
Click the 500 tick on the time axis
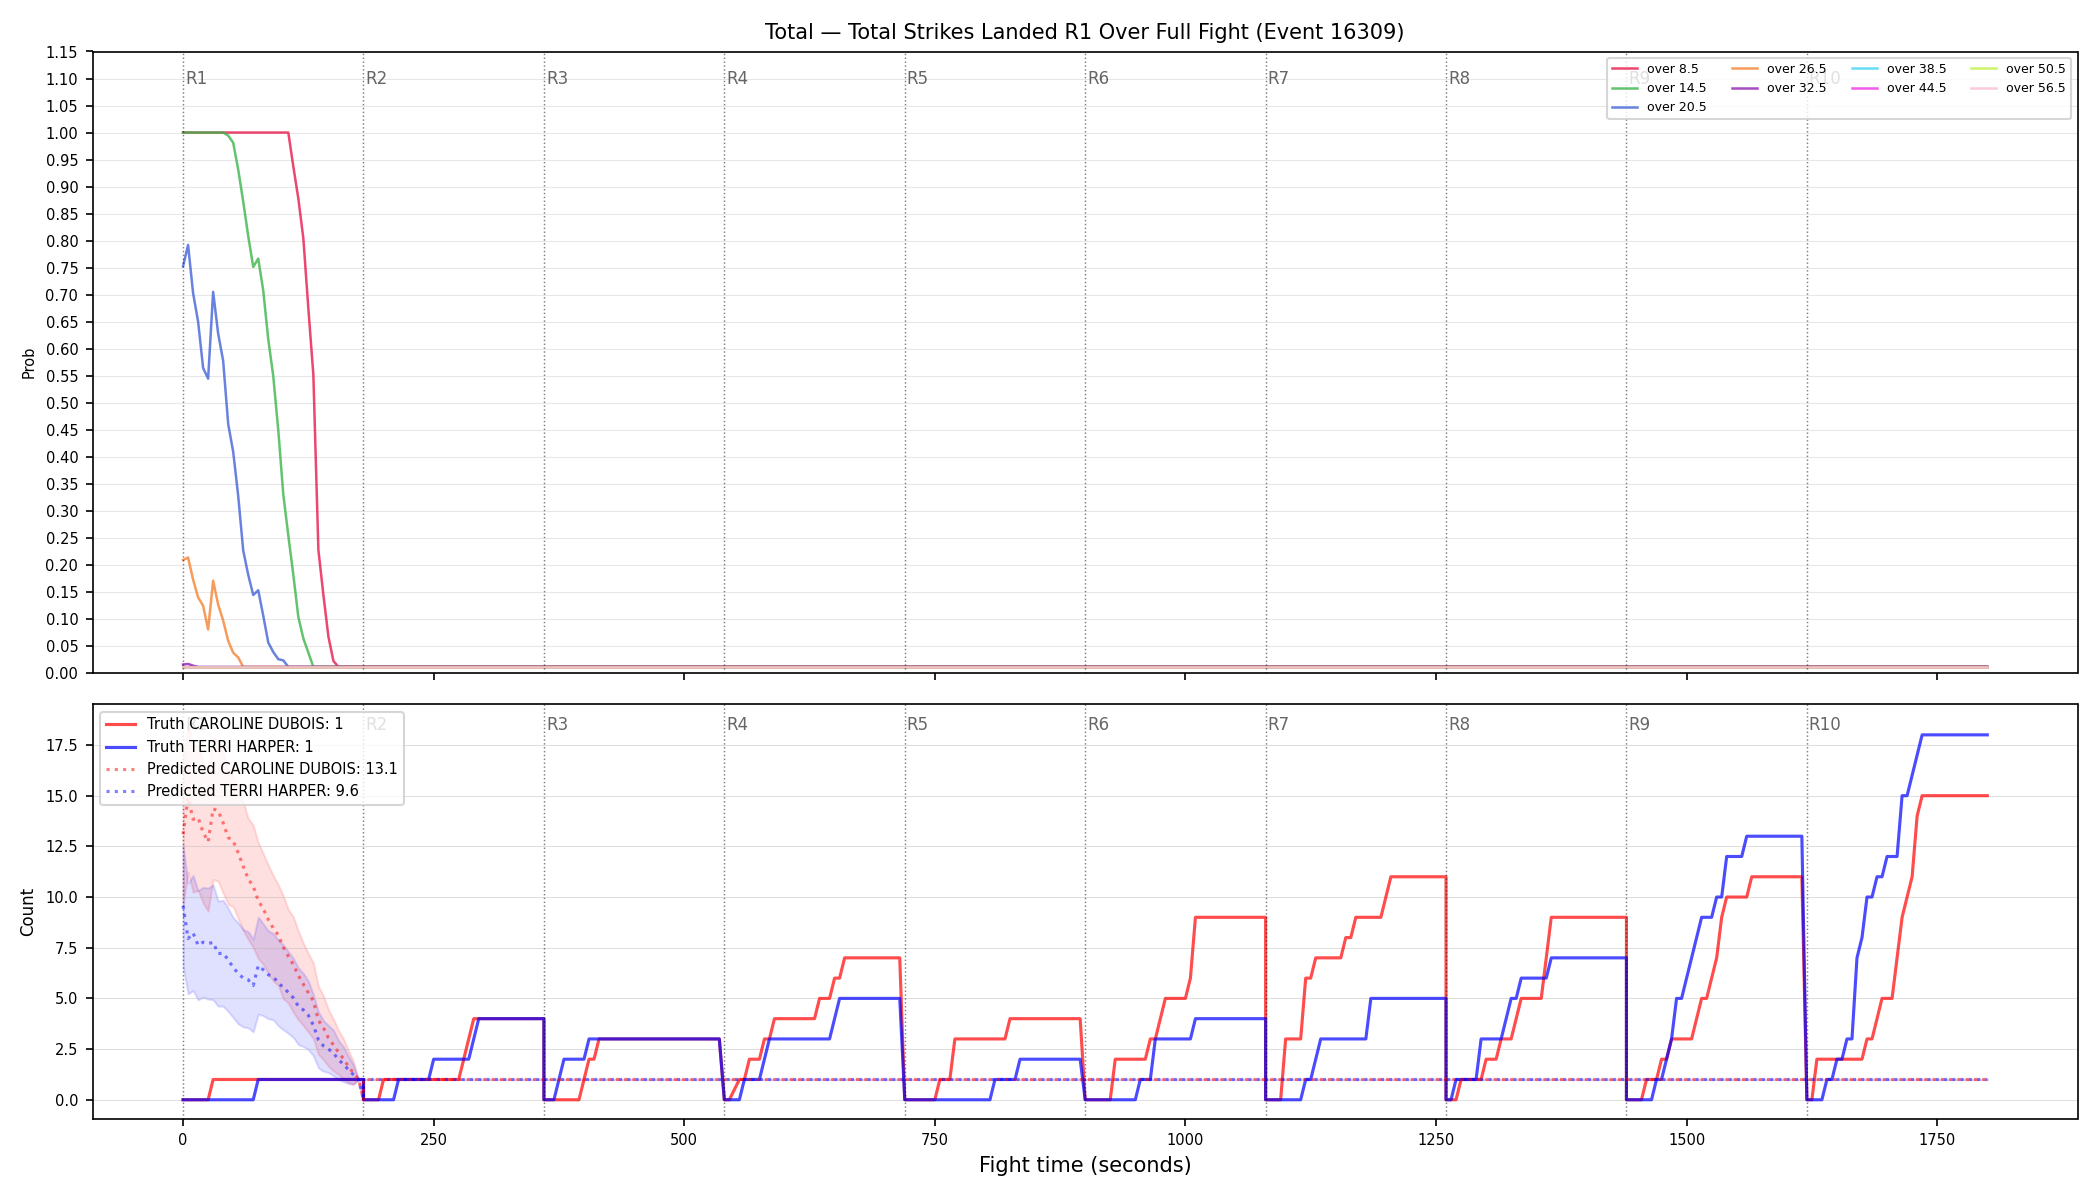684,1139
